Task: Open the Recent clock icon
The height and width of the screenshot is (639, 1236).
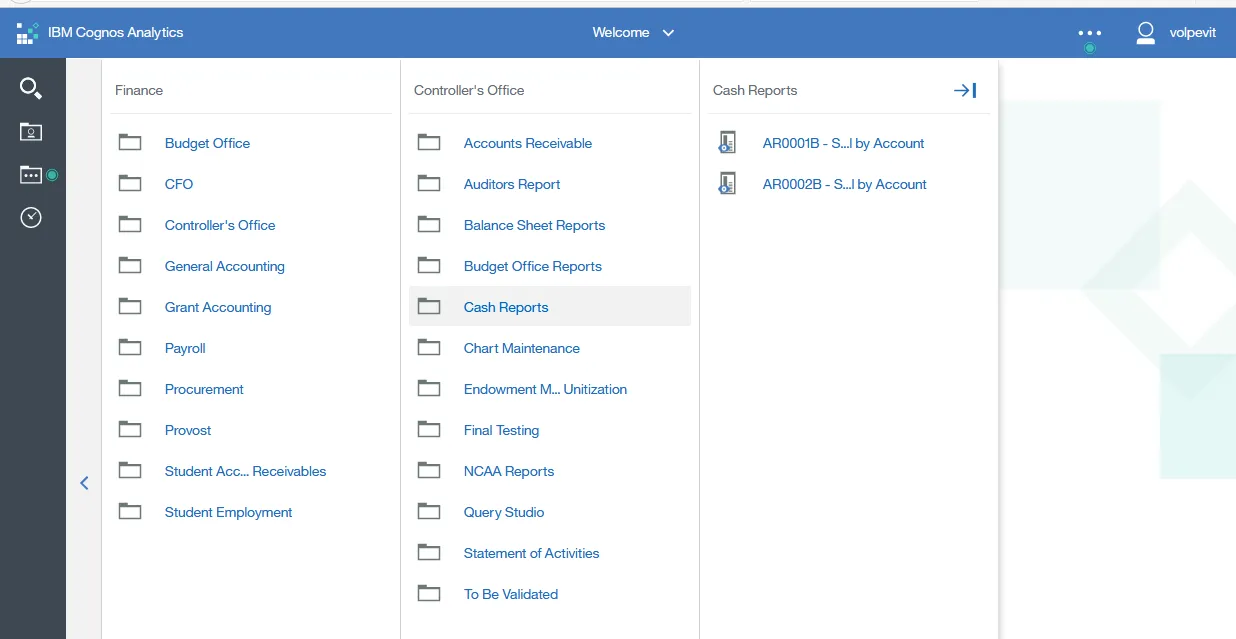Action: click(31, 217)
